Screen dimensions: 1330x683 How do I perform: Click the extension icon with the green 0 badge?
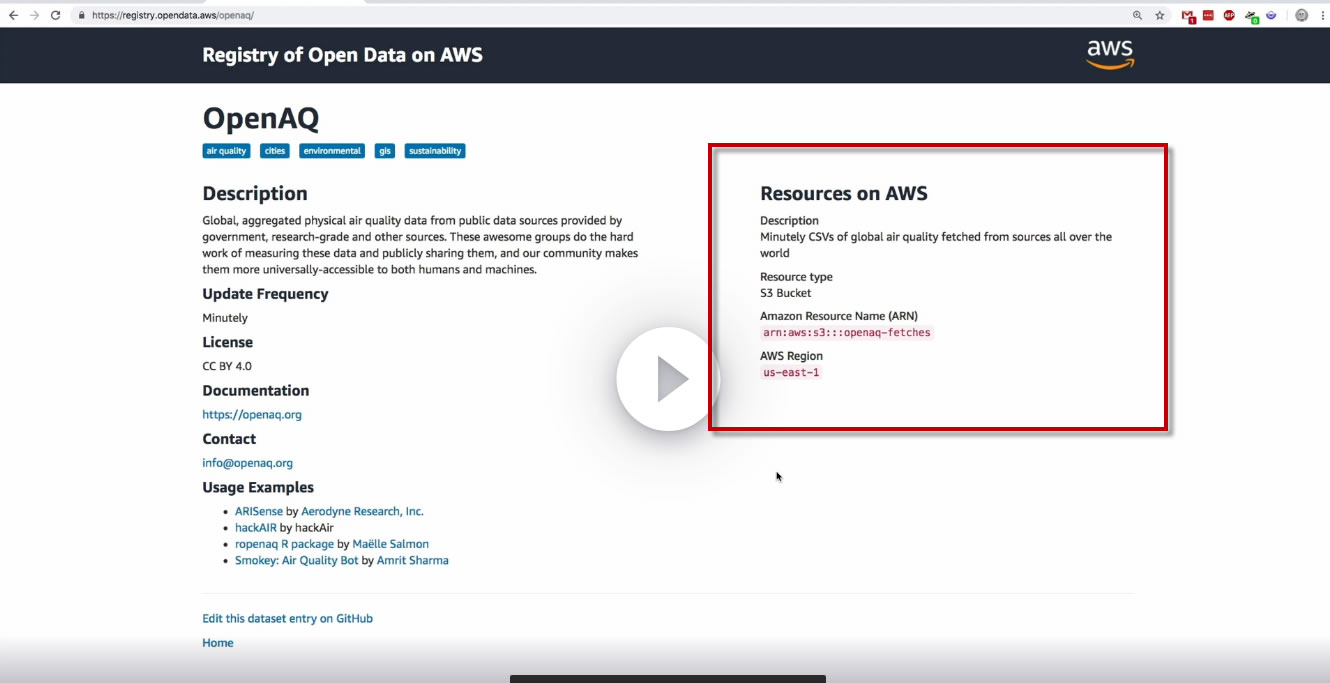pos(1251,16)
